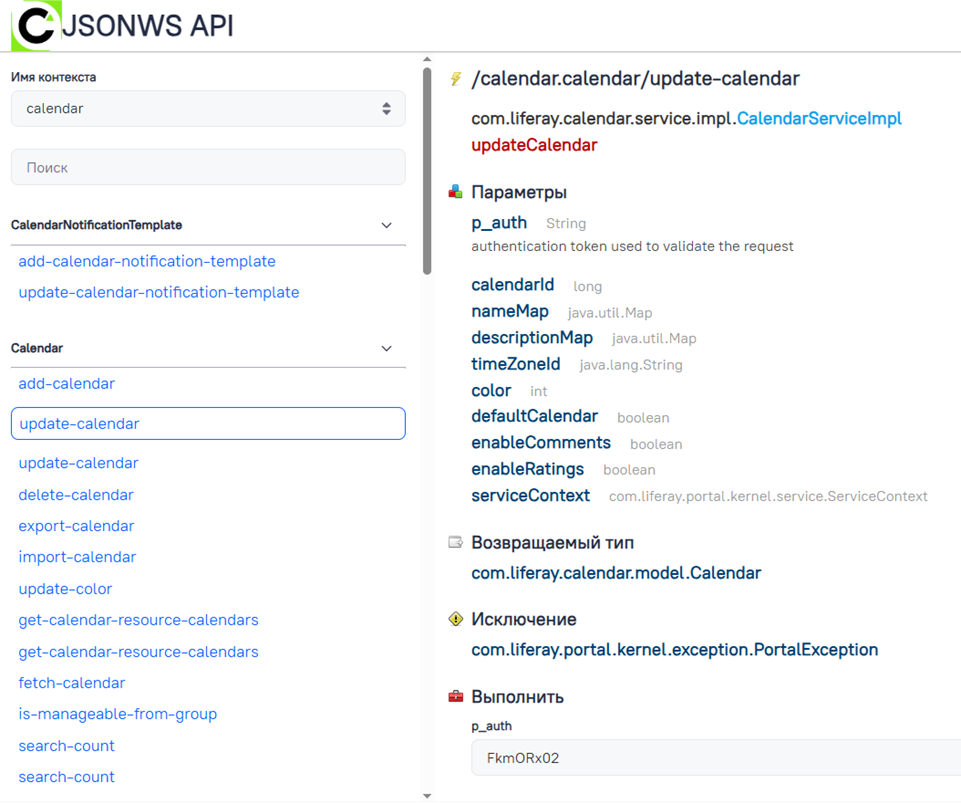Open the Имя контекста calendar dropdown
This screenshot has width=961, height=804.
click(x=208, y=109)
